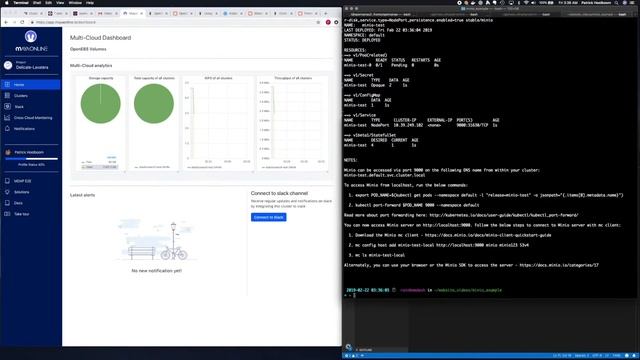Reload the browser page

coord(22,22)
